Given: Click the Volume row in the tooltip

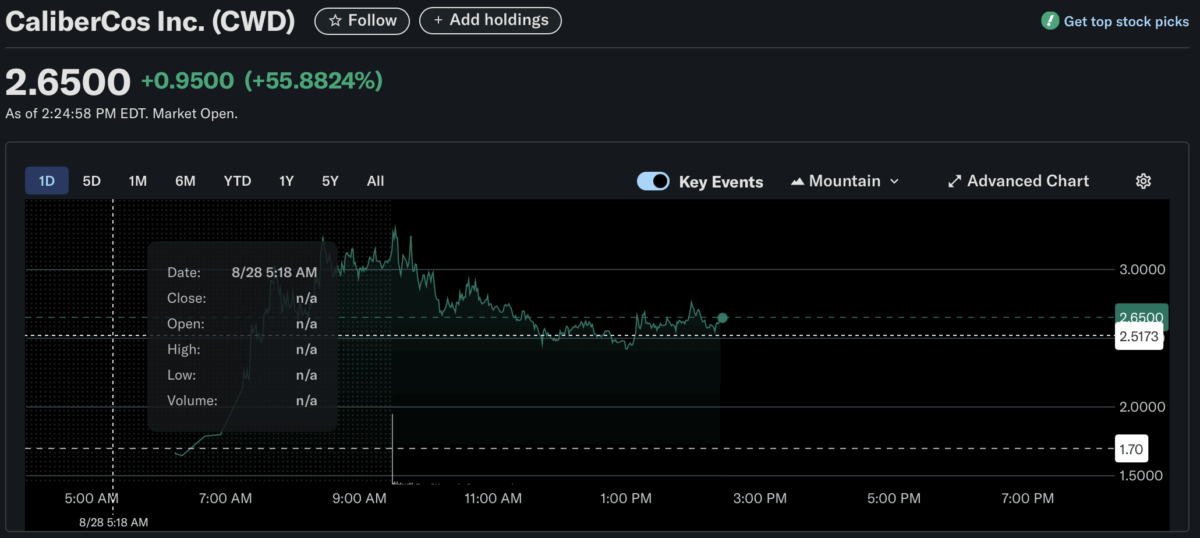Looking at the screenshot, I should (x=242, y=401).
